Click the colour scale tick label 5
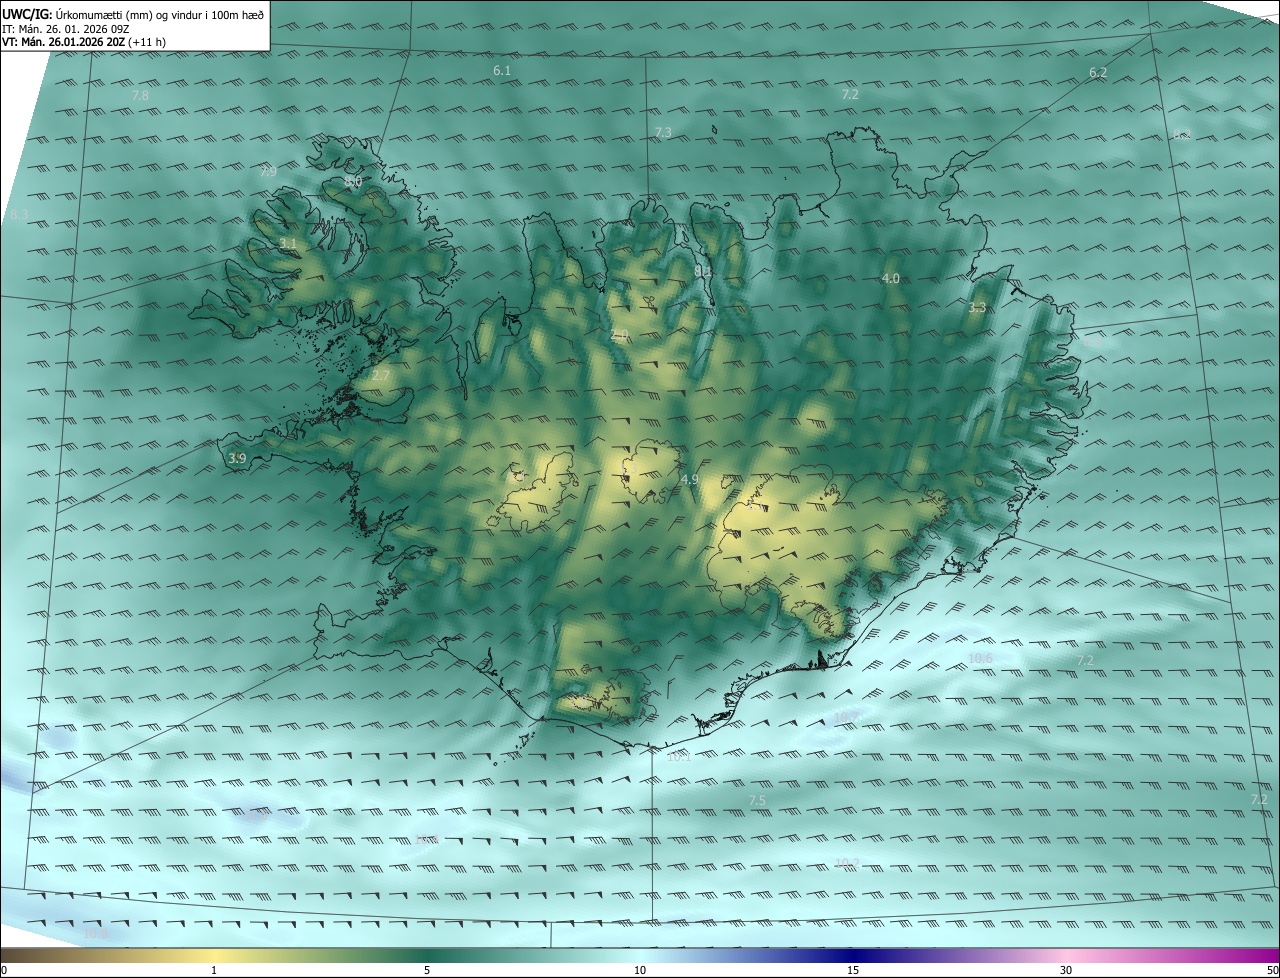This screenshot has height=978, width=1280. tap(427, 970)
